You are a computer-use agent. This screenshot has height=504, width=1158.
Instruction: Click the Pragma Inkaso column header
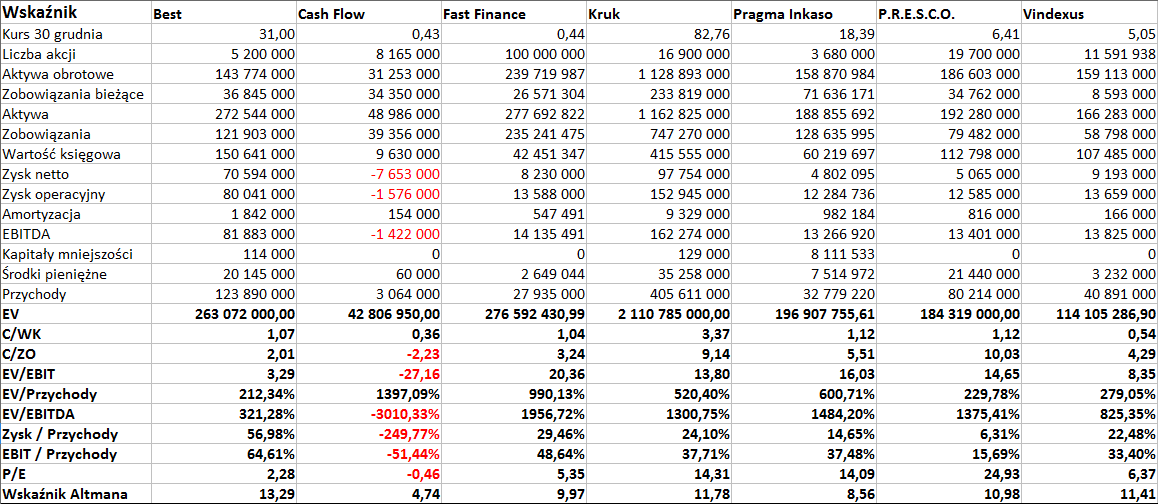(804, 13)
